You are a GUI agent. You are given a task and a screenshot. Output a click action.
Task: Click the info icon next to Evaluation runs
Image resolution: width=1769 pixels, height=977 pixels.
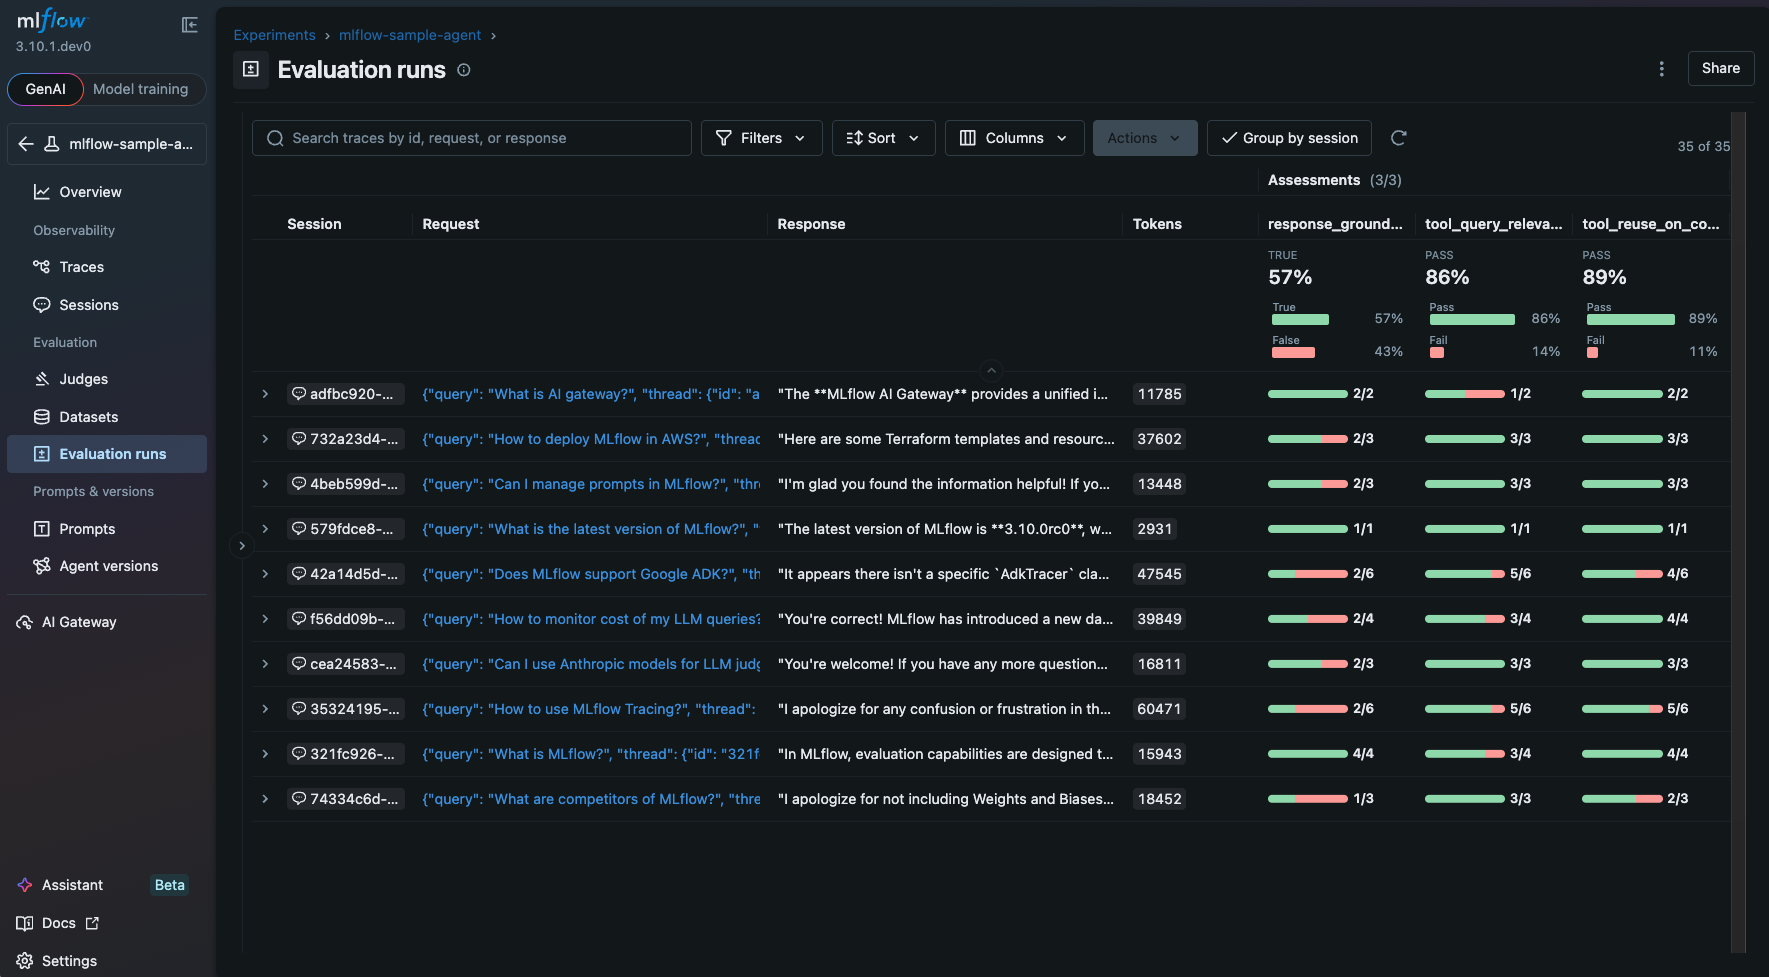(463, 70)
